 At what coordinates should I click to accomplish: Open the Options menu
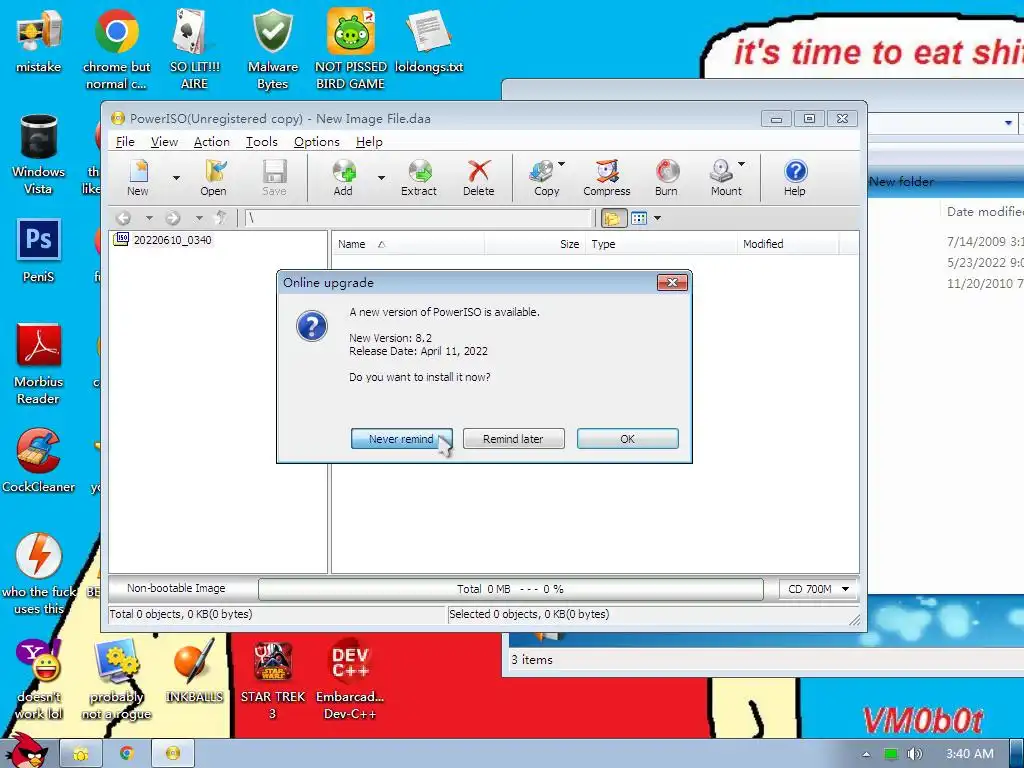(x=317, y=142)
